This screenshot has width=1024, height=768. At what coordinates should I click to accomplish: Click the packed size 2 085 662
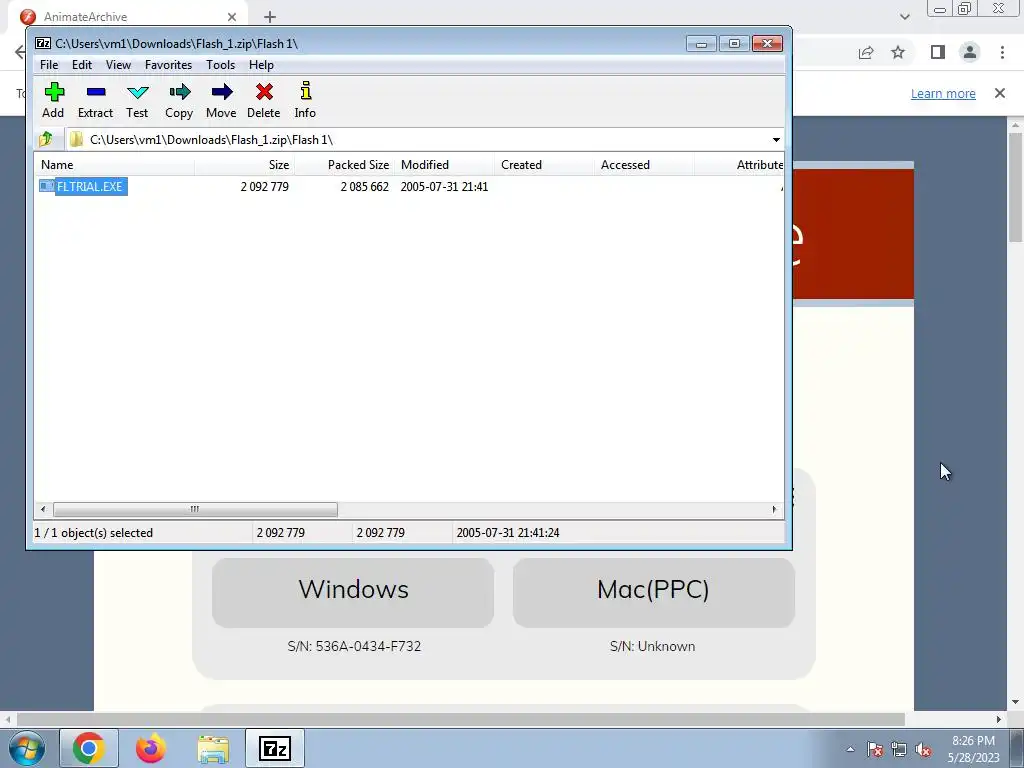tap(364, 187)
